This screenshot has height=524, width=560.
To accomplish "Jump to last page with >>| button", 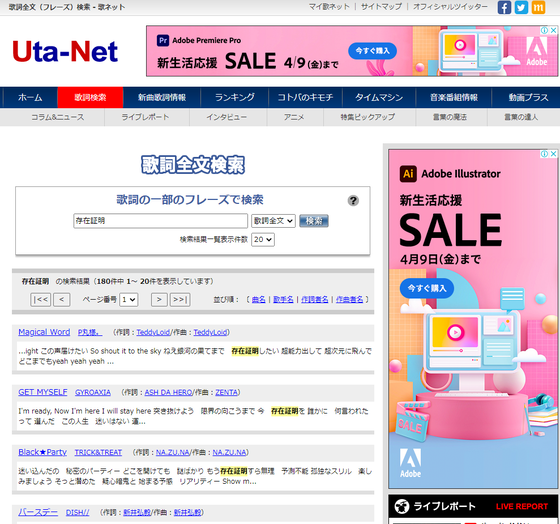I will (180, 299).
